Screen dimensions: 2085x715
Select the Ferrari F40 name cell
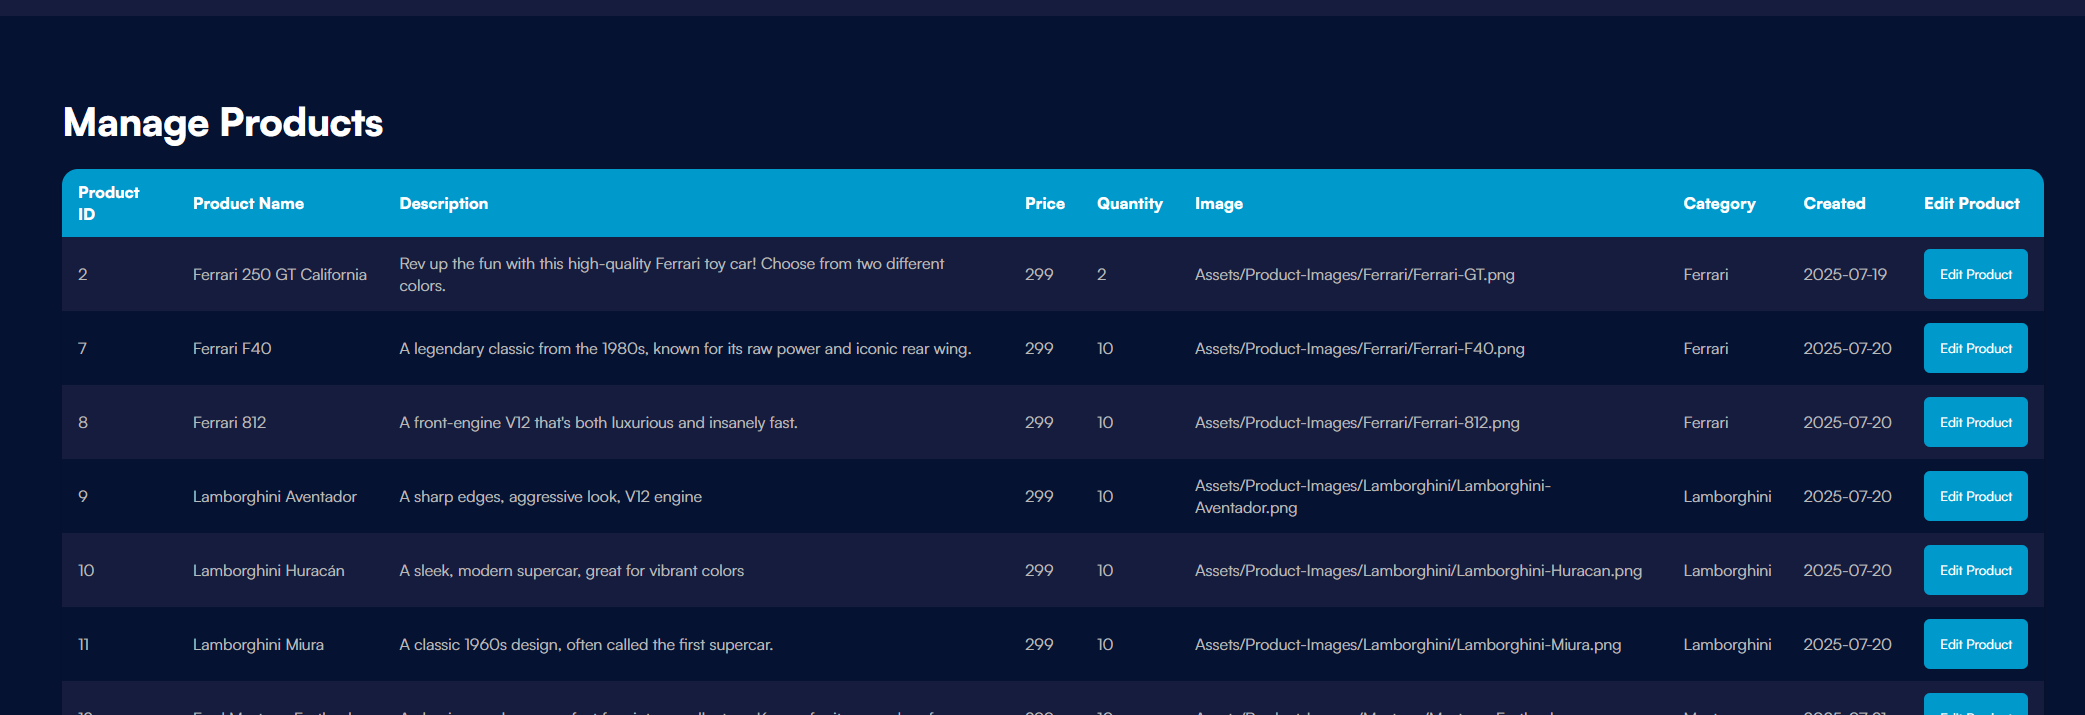232,348
